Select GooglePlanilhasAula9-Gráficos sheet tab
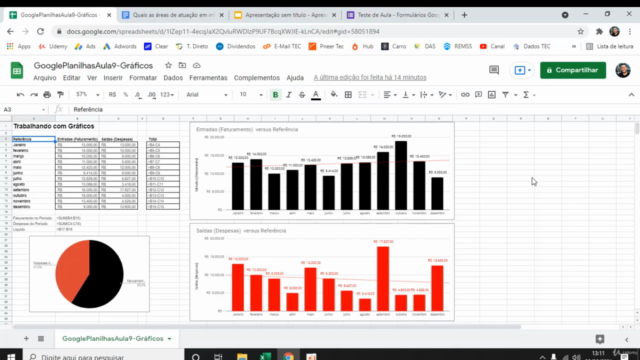The image size is (640, 360). [116, 338]
